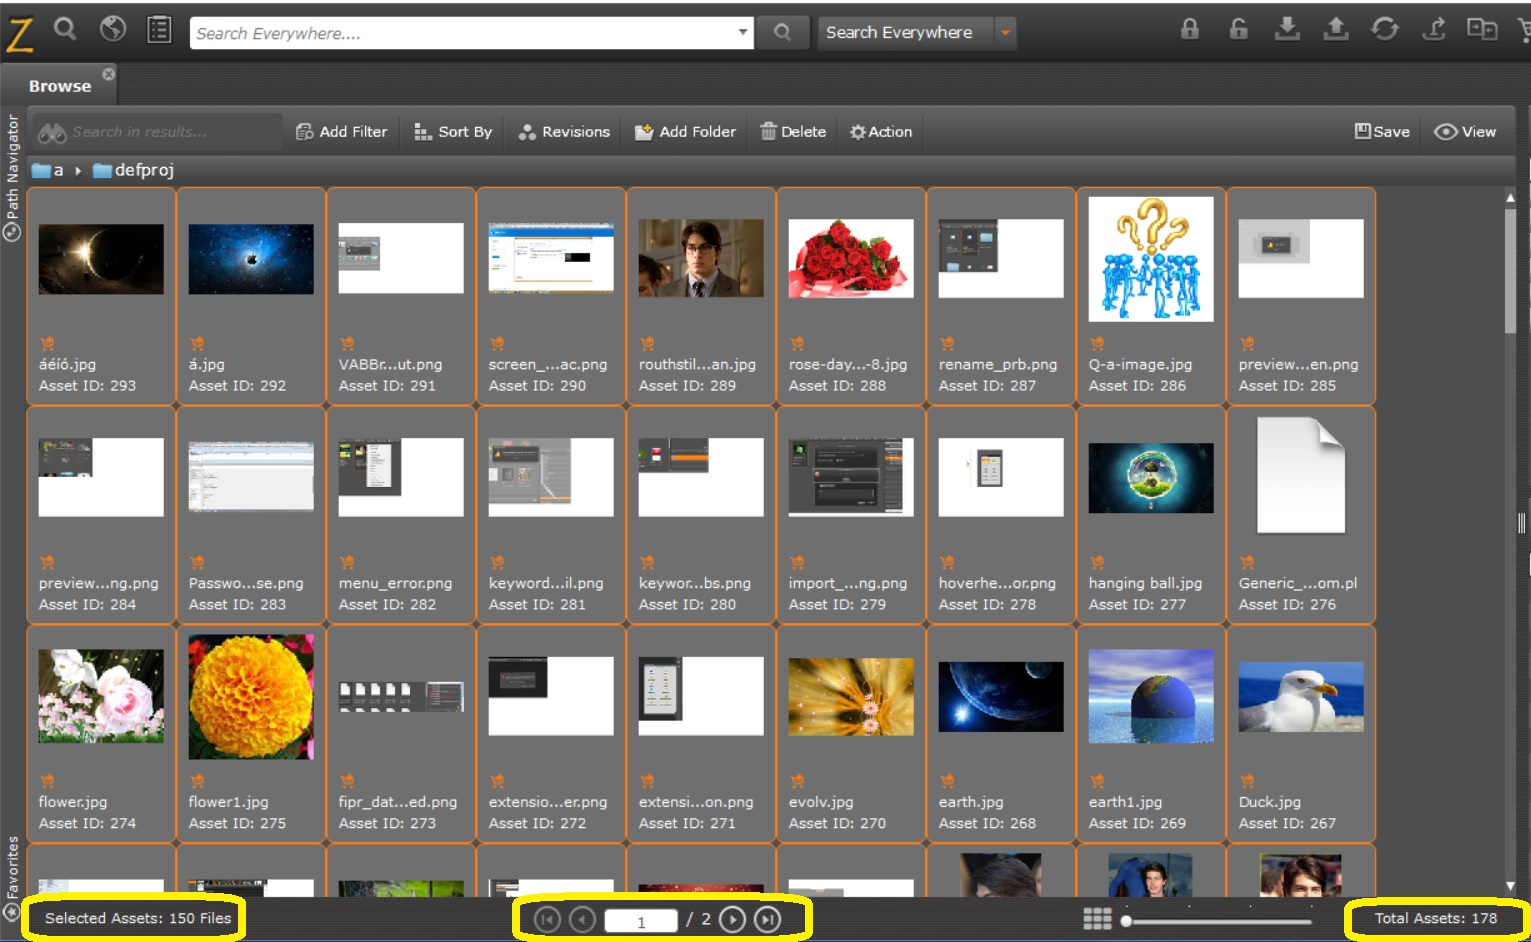Click the vertical scrollbar down arrow

(x=1510, y=887)
